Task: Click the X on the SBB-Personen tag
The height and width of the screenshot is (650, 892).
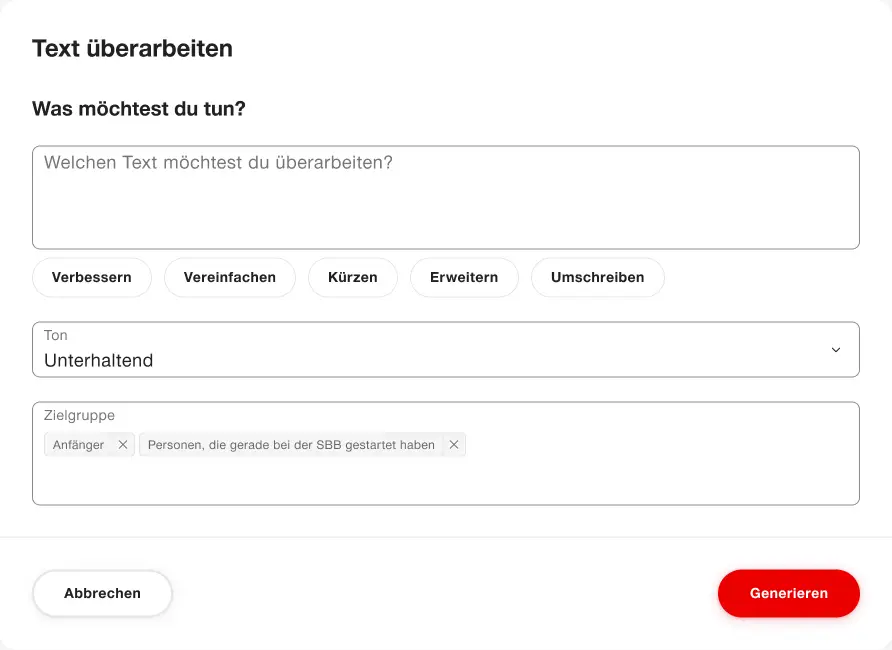Action: click(x=453, y=444)
